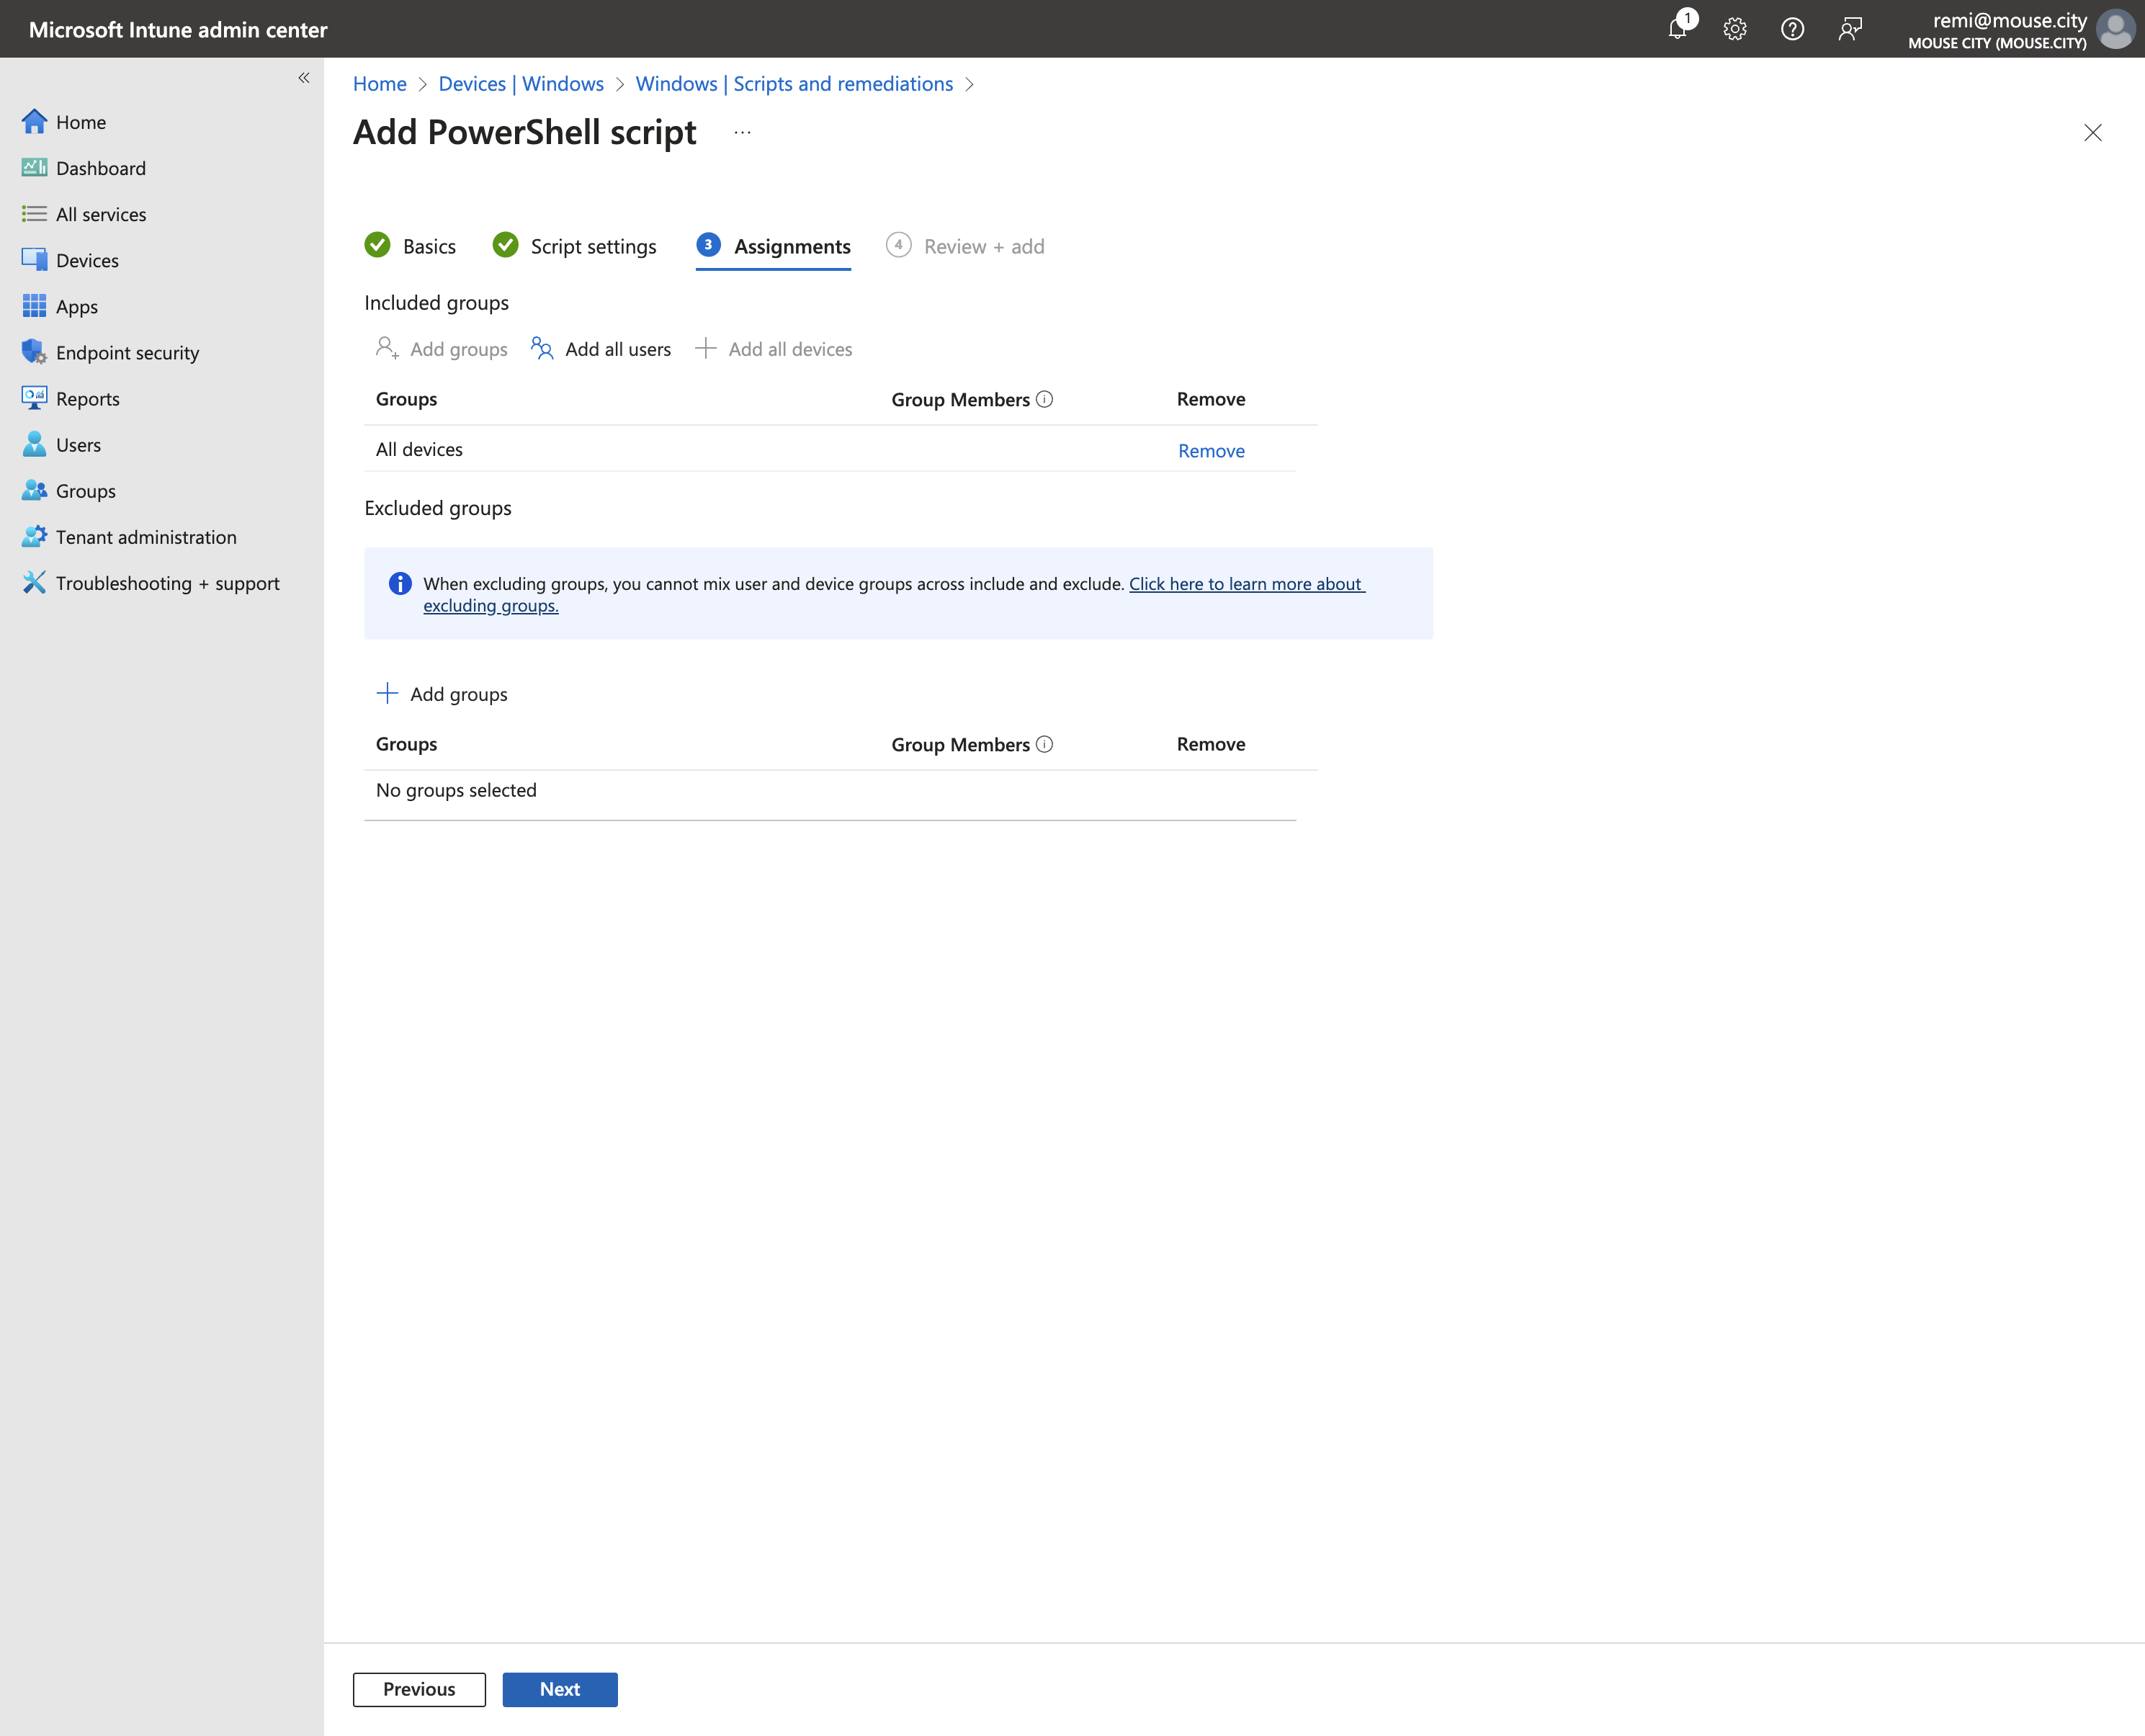Open Tenant administration in the sidebar
Viewport: 2145px width, 1736px height.
(x=129, y=536)
